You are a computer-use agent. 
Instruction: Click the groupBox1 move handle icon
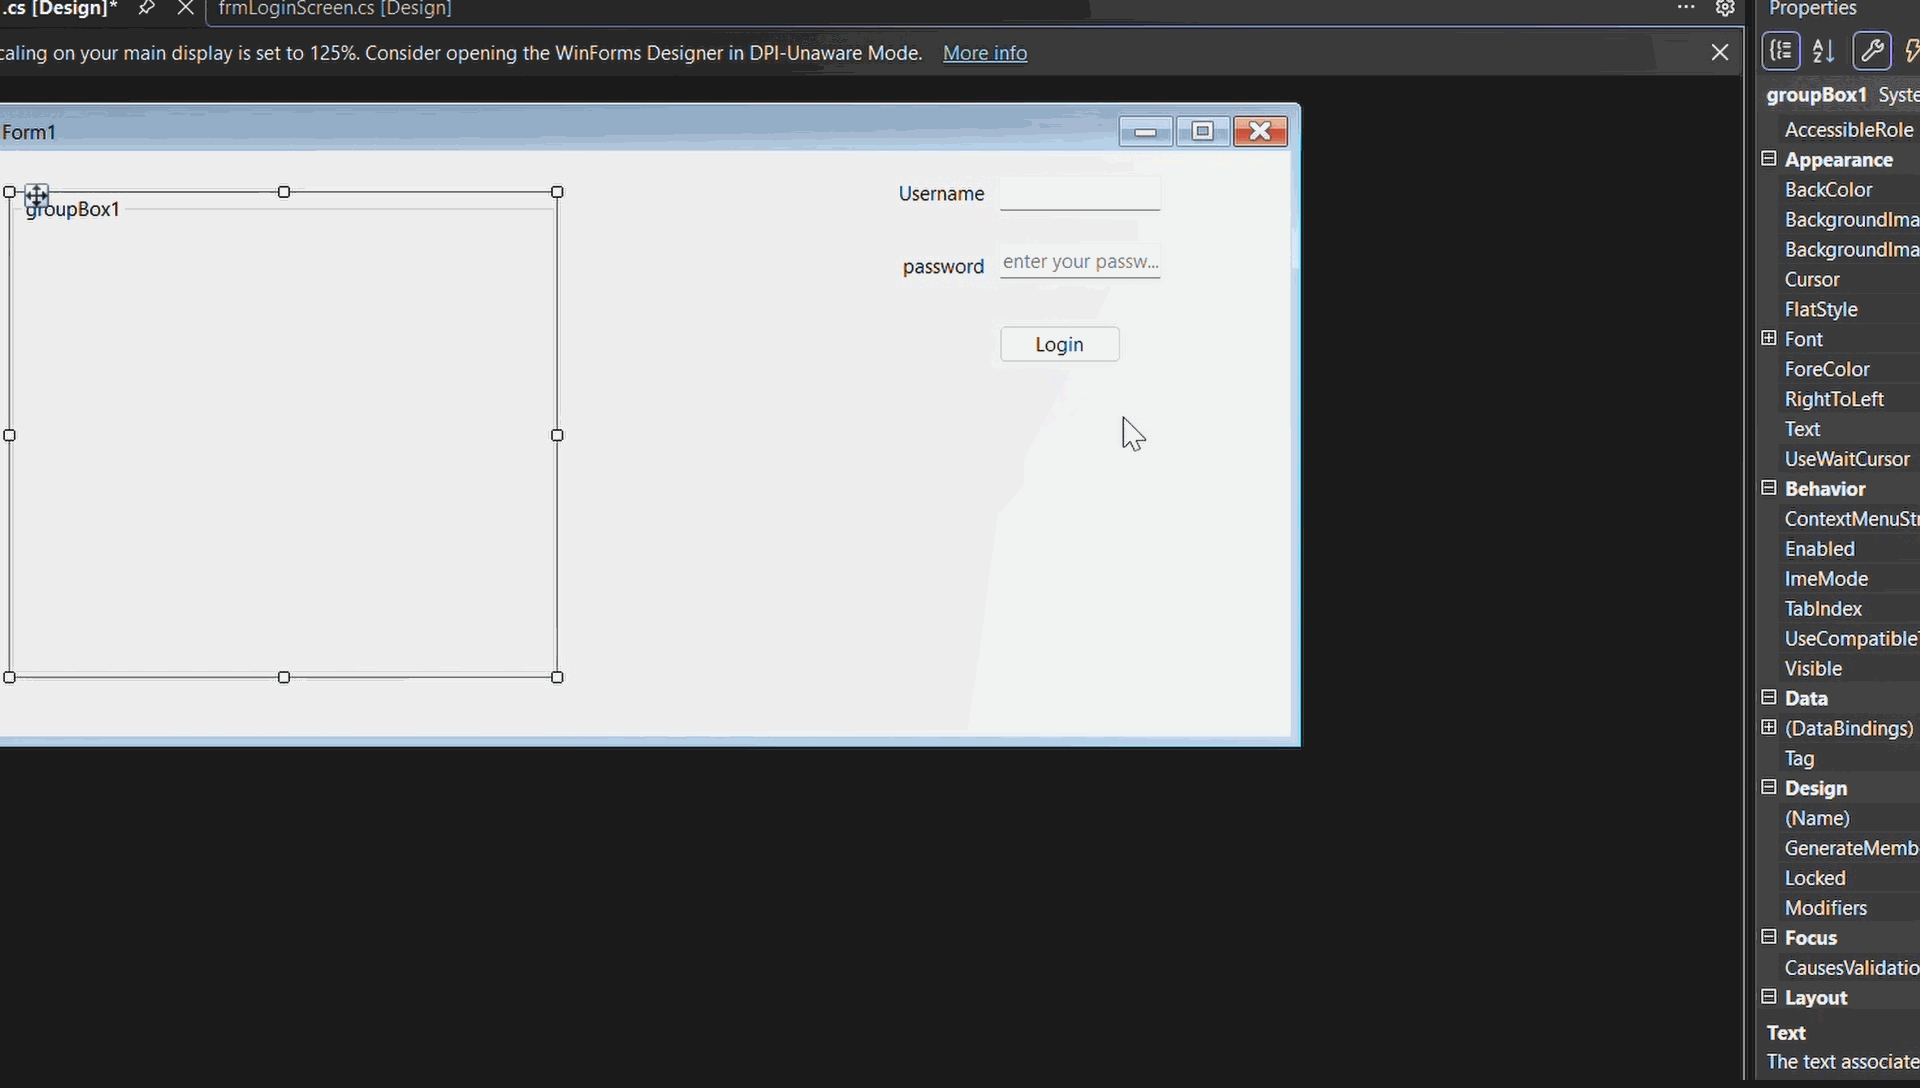(x=37, y=195)
